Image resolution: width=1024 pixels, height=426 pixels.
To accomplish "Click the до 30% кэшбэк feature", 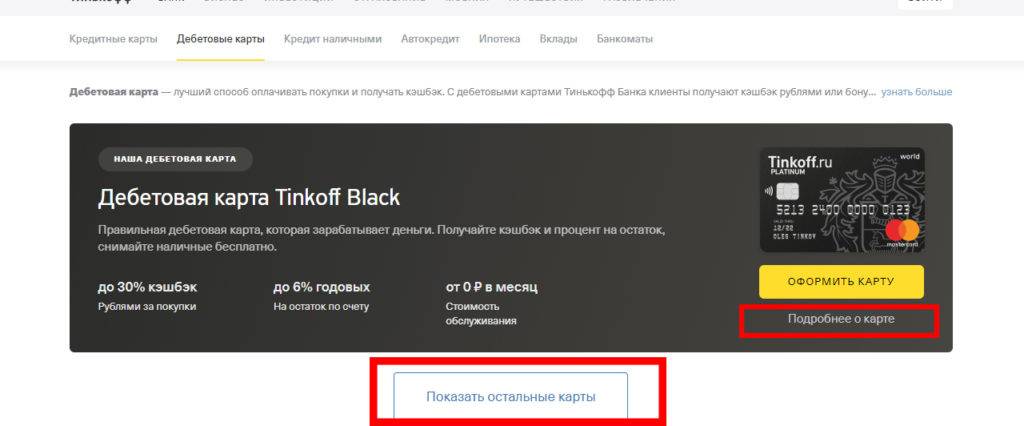I will (148, 296).
